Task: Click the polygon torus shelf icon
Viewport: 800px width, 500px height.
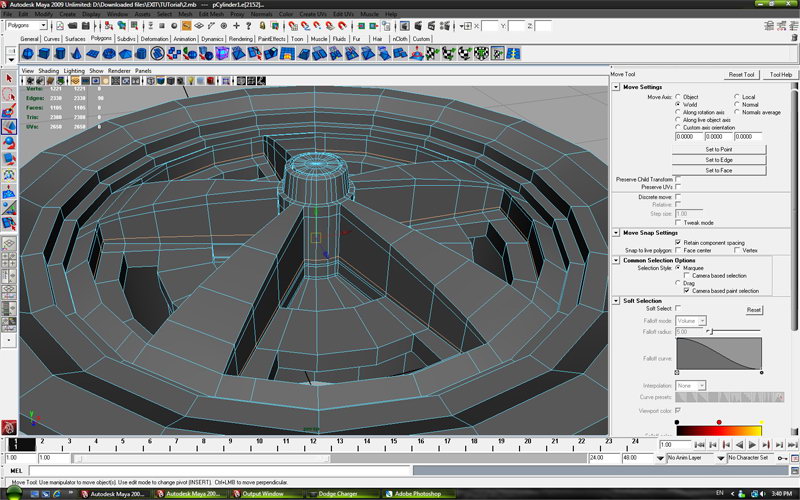Action: point(108,53)
